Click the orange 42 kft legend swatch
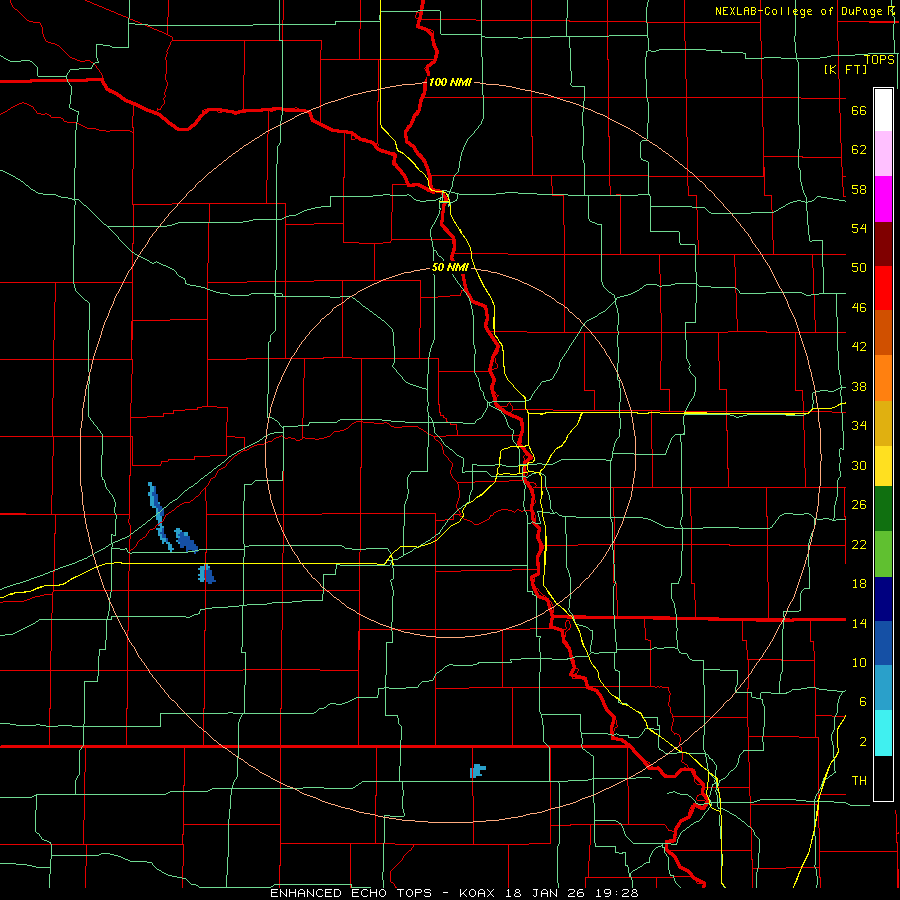 pyautogui.click(x=883, y=378)
